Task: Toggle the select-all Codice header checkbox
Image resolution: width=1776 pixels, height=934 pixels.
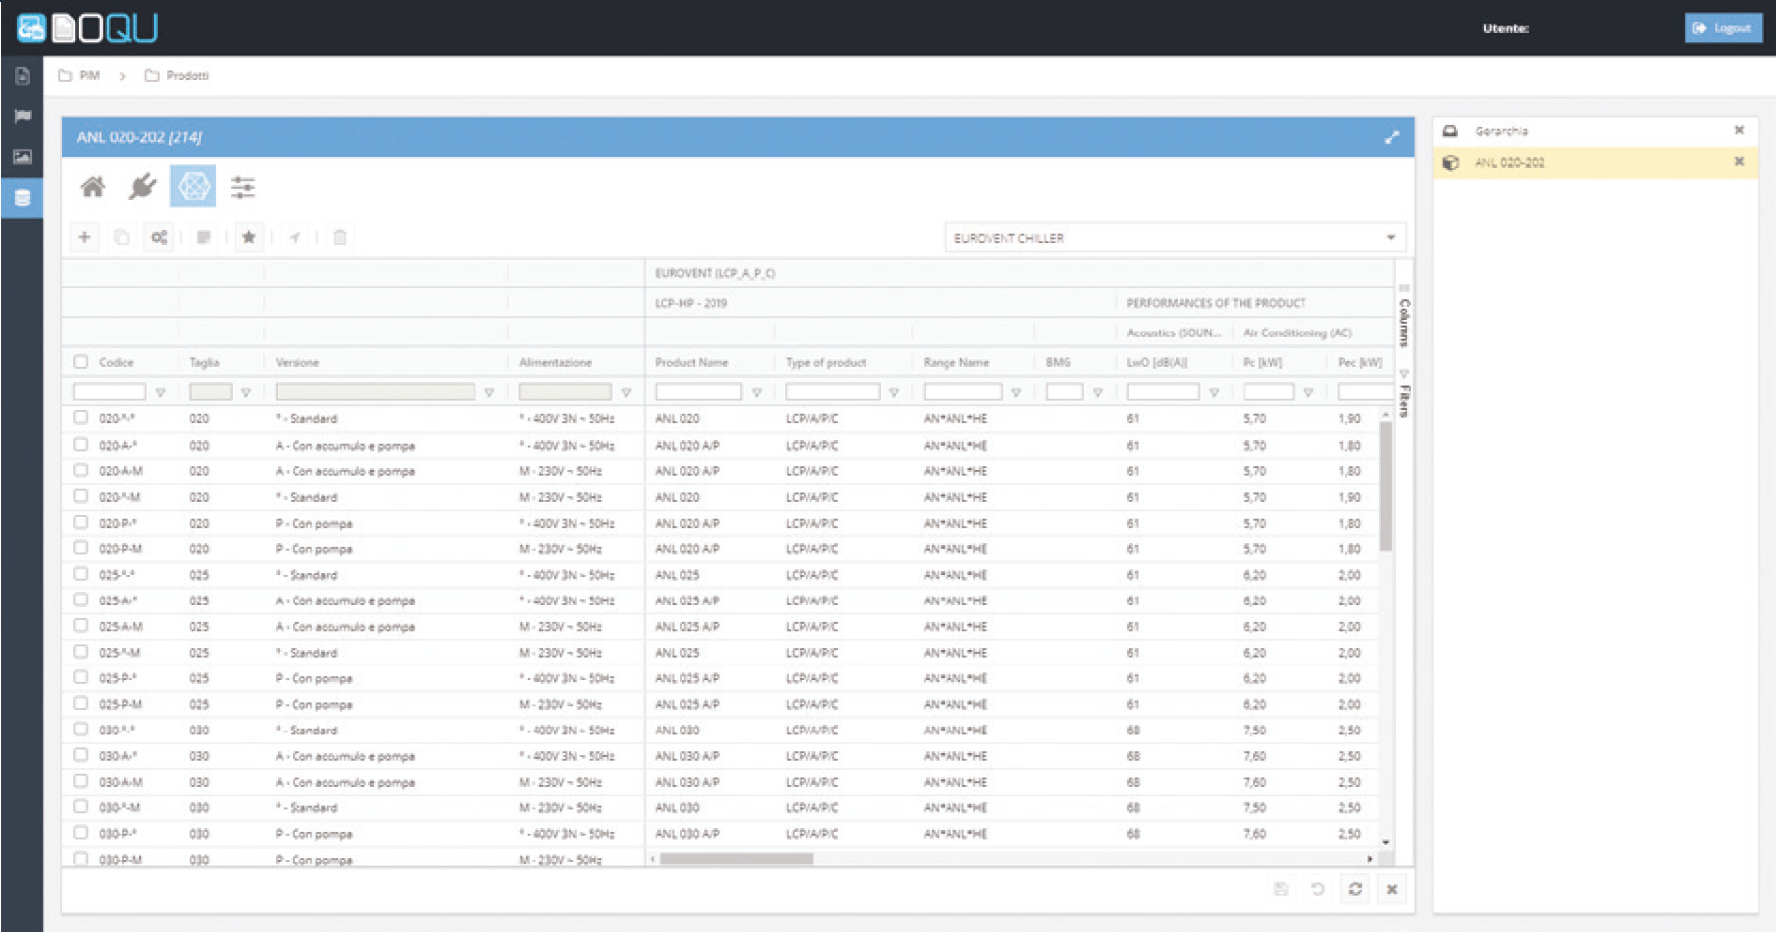Action: (x=81, y=362)
